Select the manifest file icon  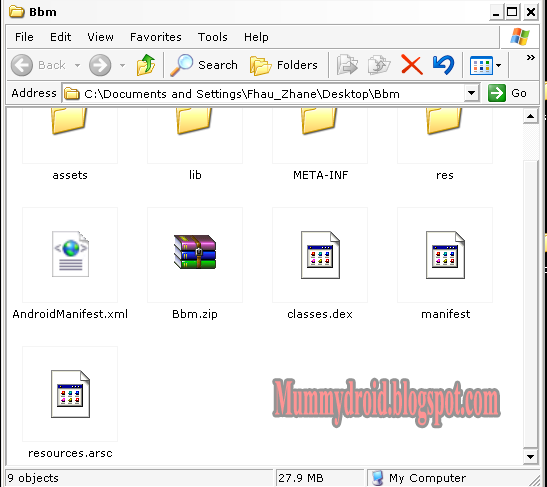pyautogui.click(x=445, y=255)
